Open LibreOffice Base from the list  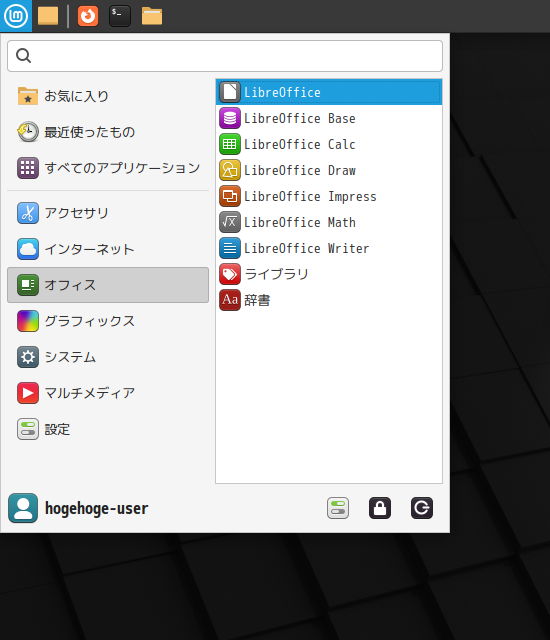(329, 118)
